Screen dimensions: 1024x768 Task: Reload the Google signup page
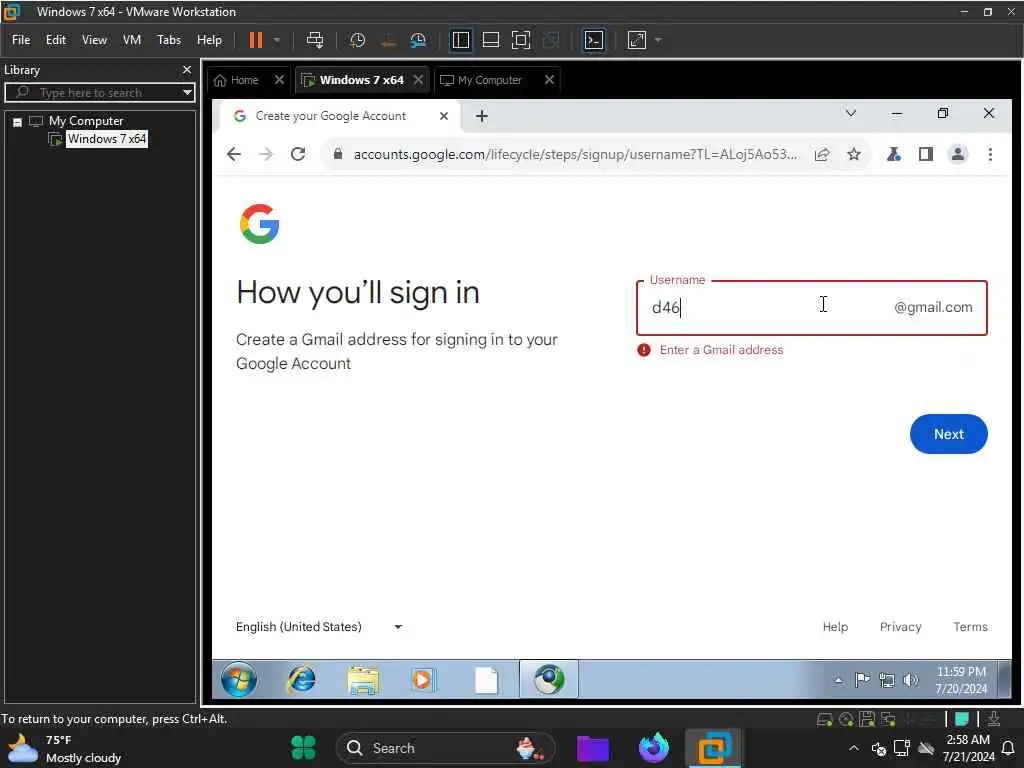point(298,154)
